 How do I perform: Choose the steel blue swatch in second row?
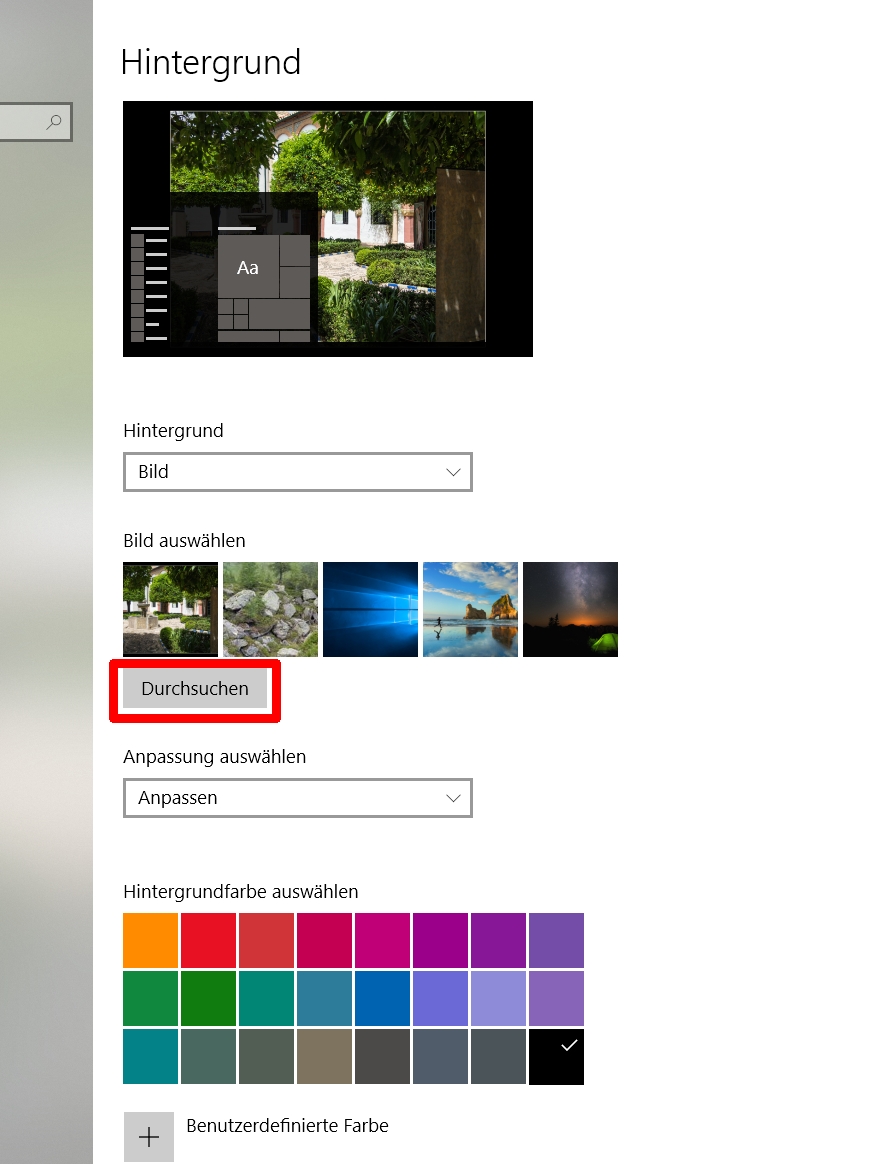[x=324, y=998]
